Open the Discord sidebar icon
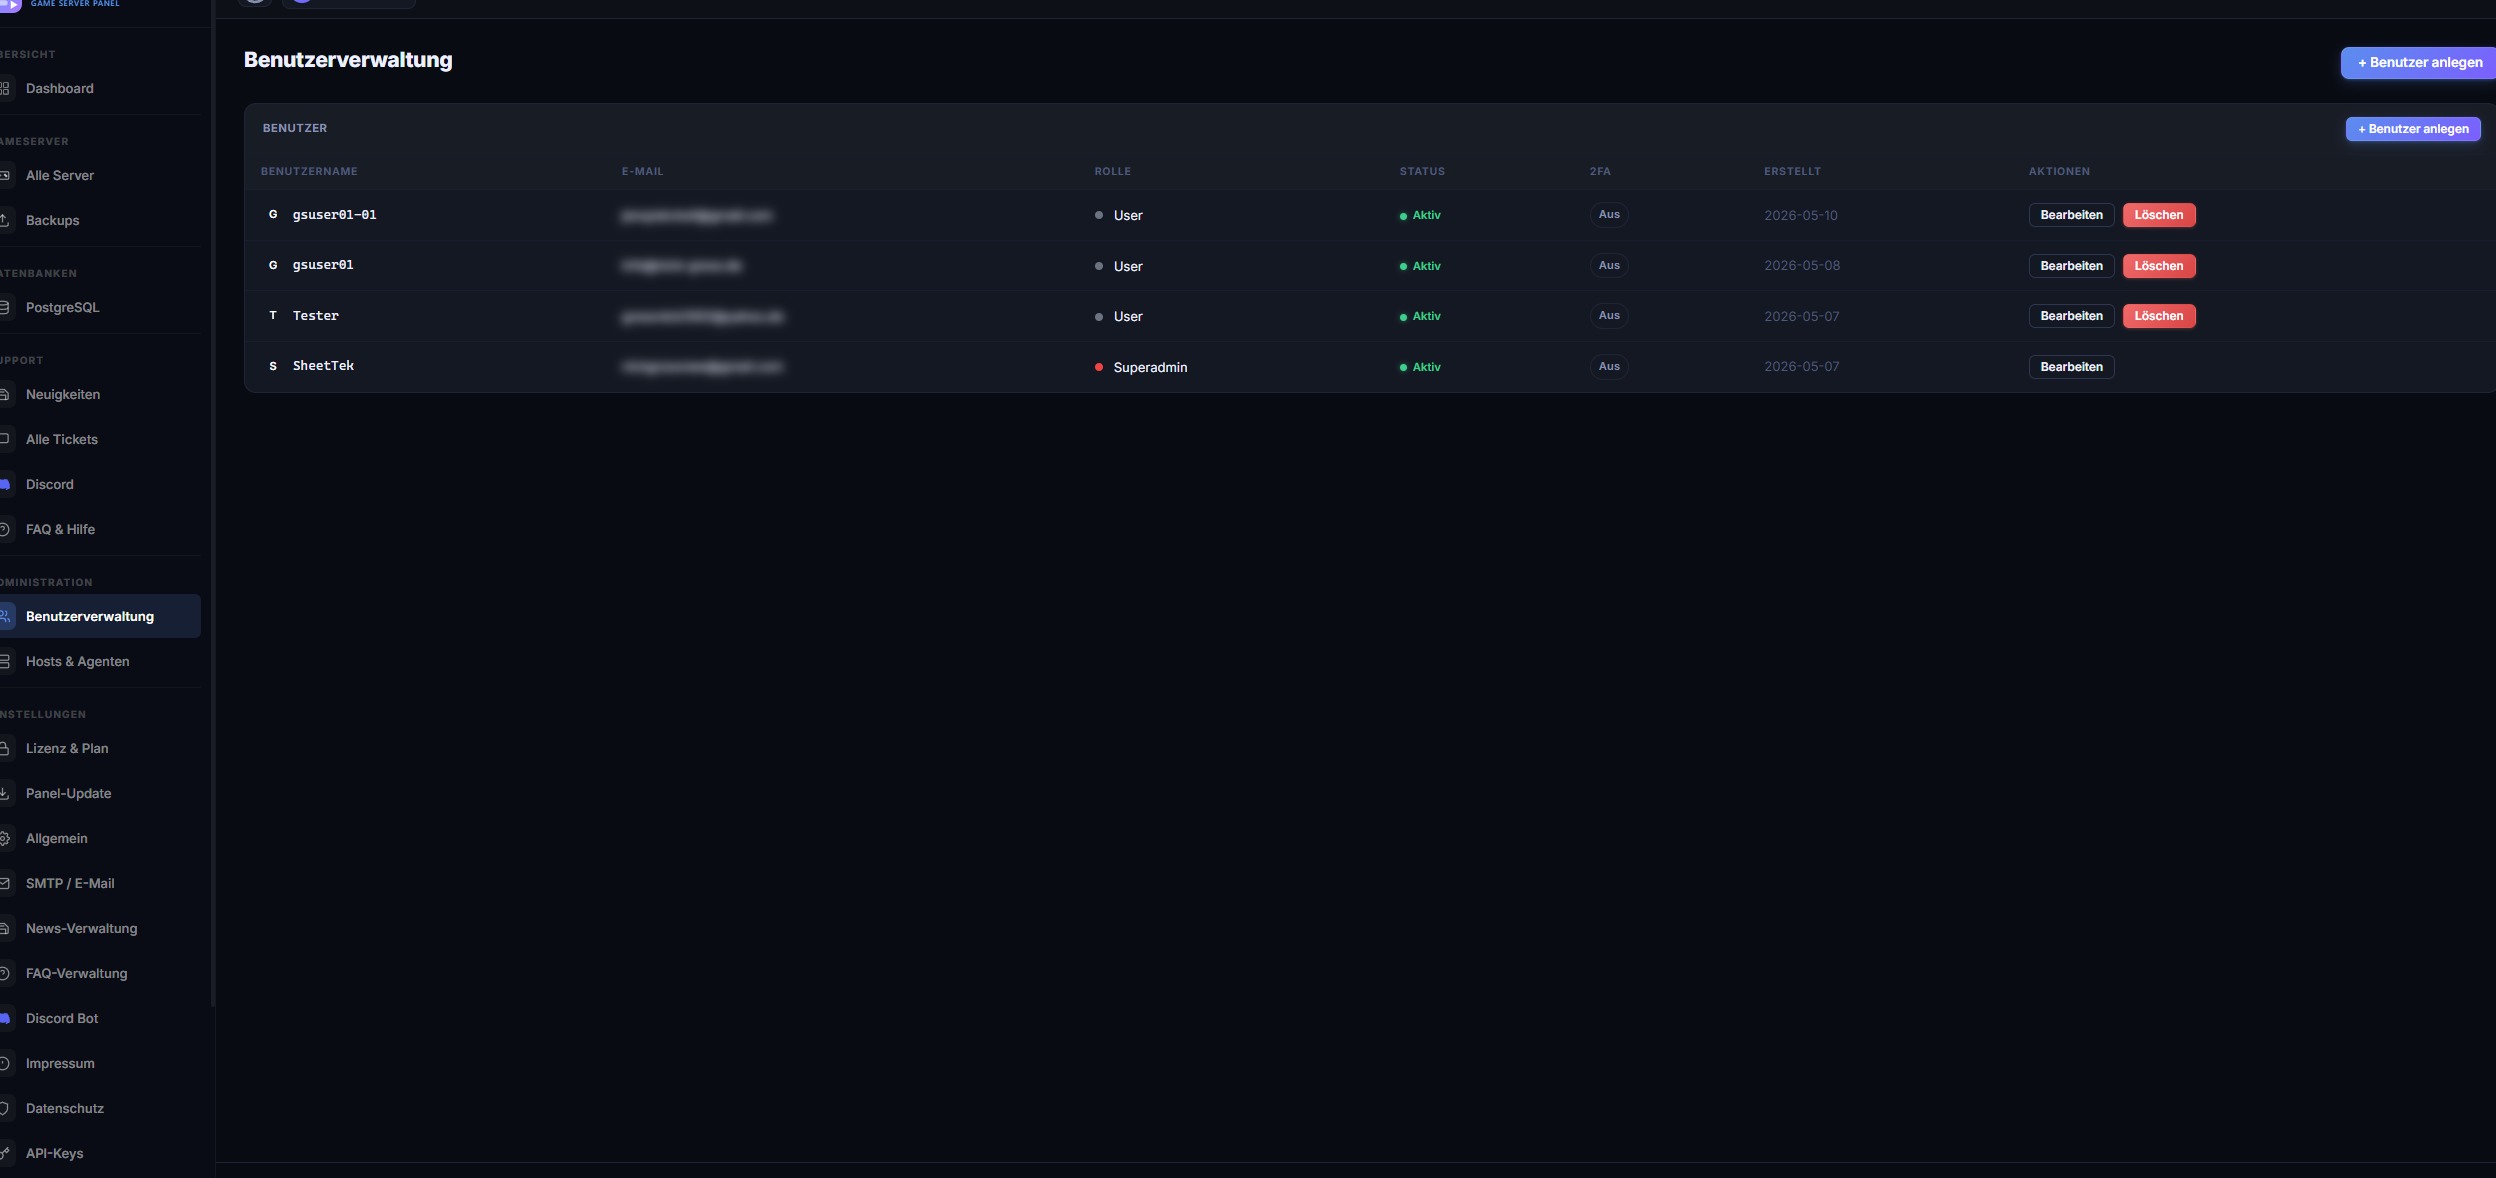 pyautogui.click(x=4, y=484)
